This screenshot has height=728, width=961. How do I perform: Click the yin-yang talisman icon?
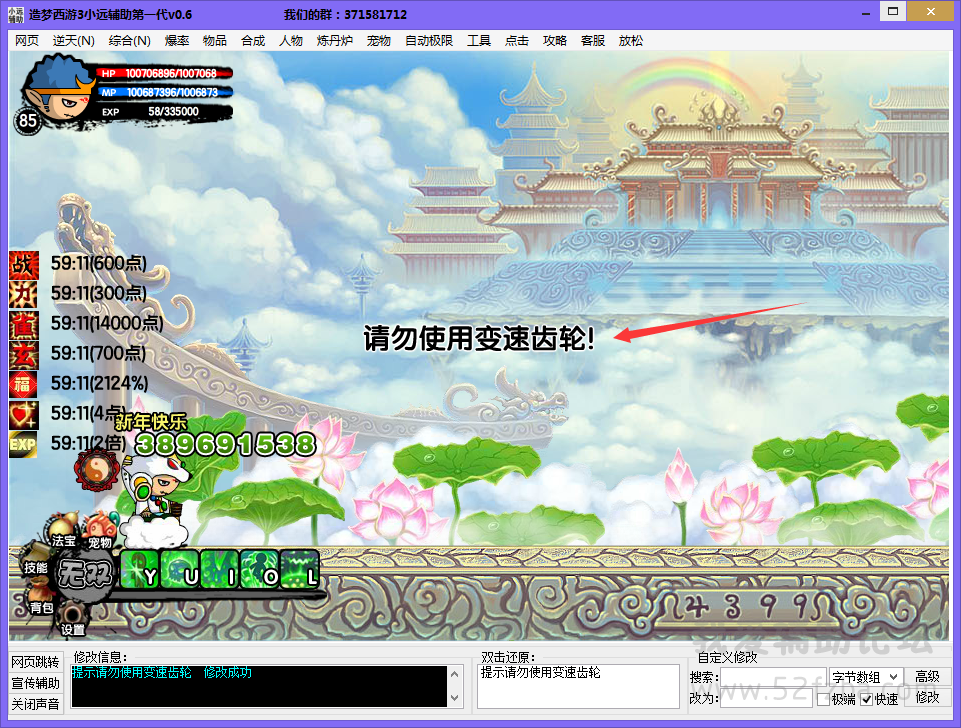point(96,470)
